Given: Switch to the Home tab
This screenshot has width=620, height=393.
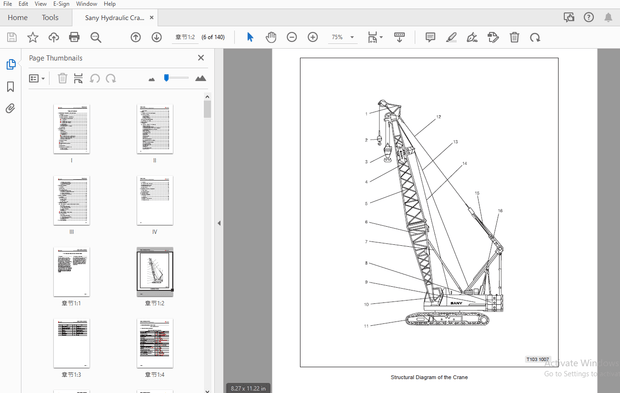Looking at the screenshot, I should click(x=17, y=17).
